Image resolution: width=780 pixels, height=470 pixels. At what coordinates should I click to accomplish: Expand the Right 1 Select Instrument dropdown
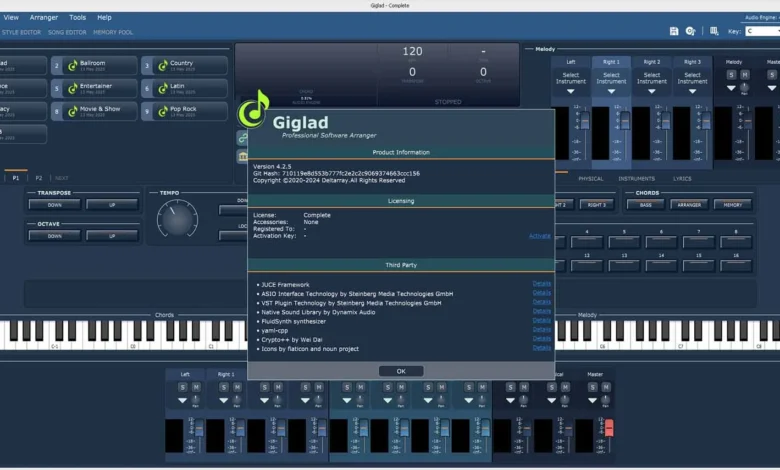click(611, 91)
